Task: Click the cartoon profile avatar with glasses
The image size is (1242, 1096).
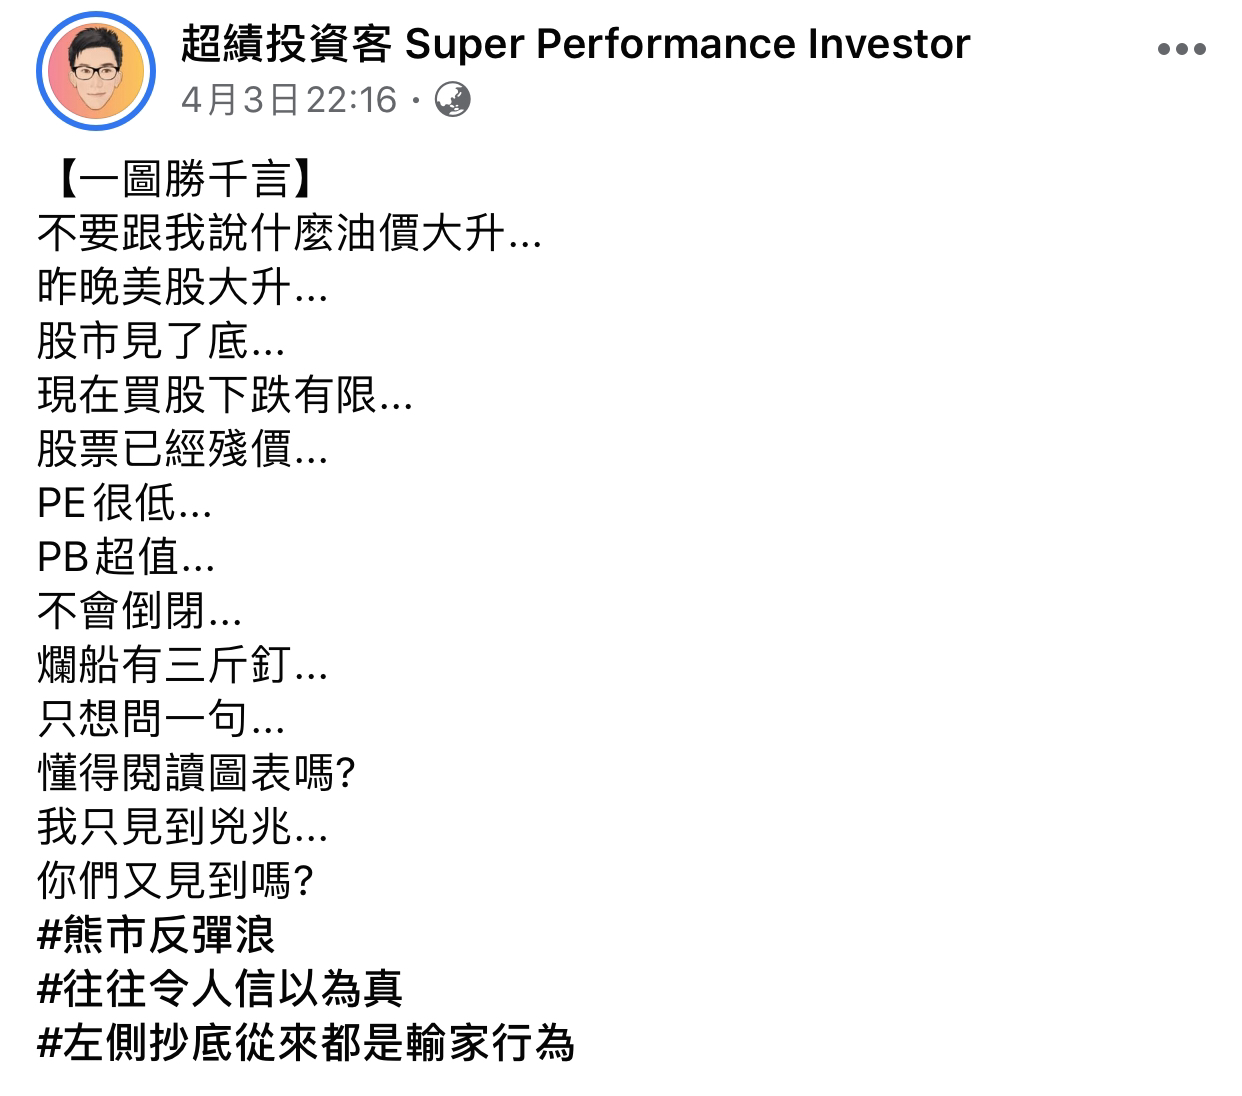Action: [x=96, y=71]
